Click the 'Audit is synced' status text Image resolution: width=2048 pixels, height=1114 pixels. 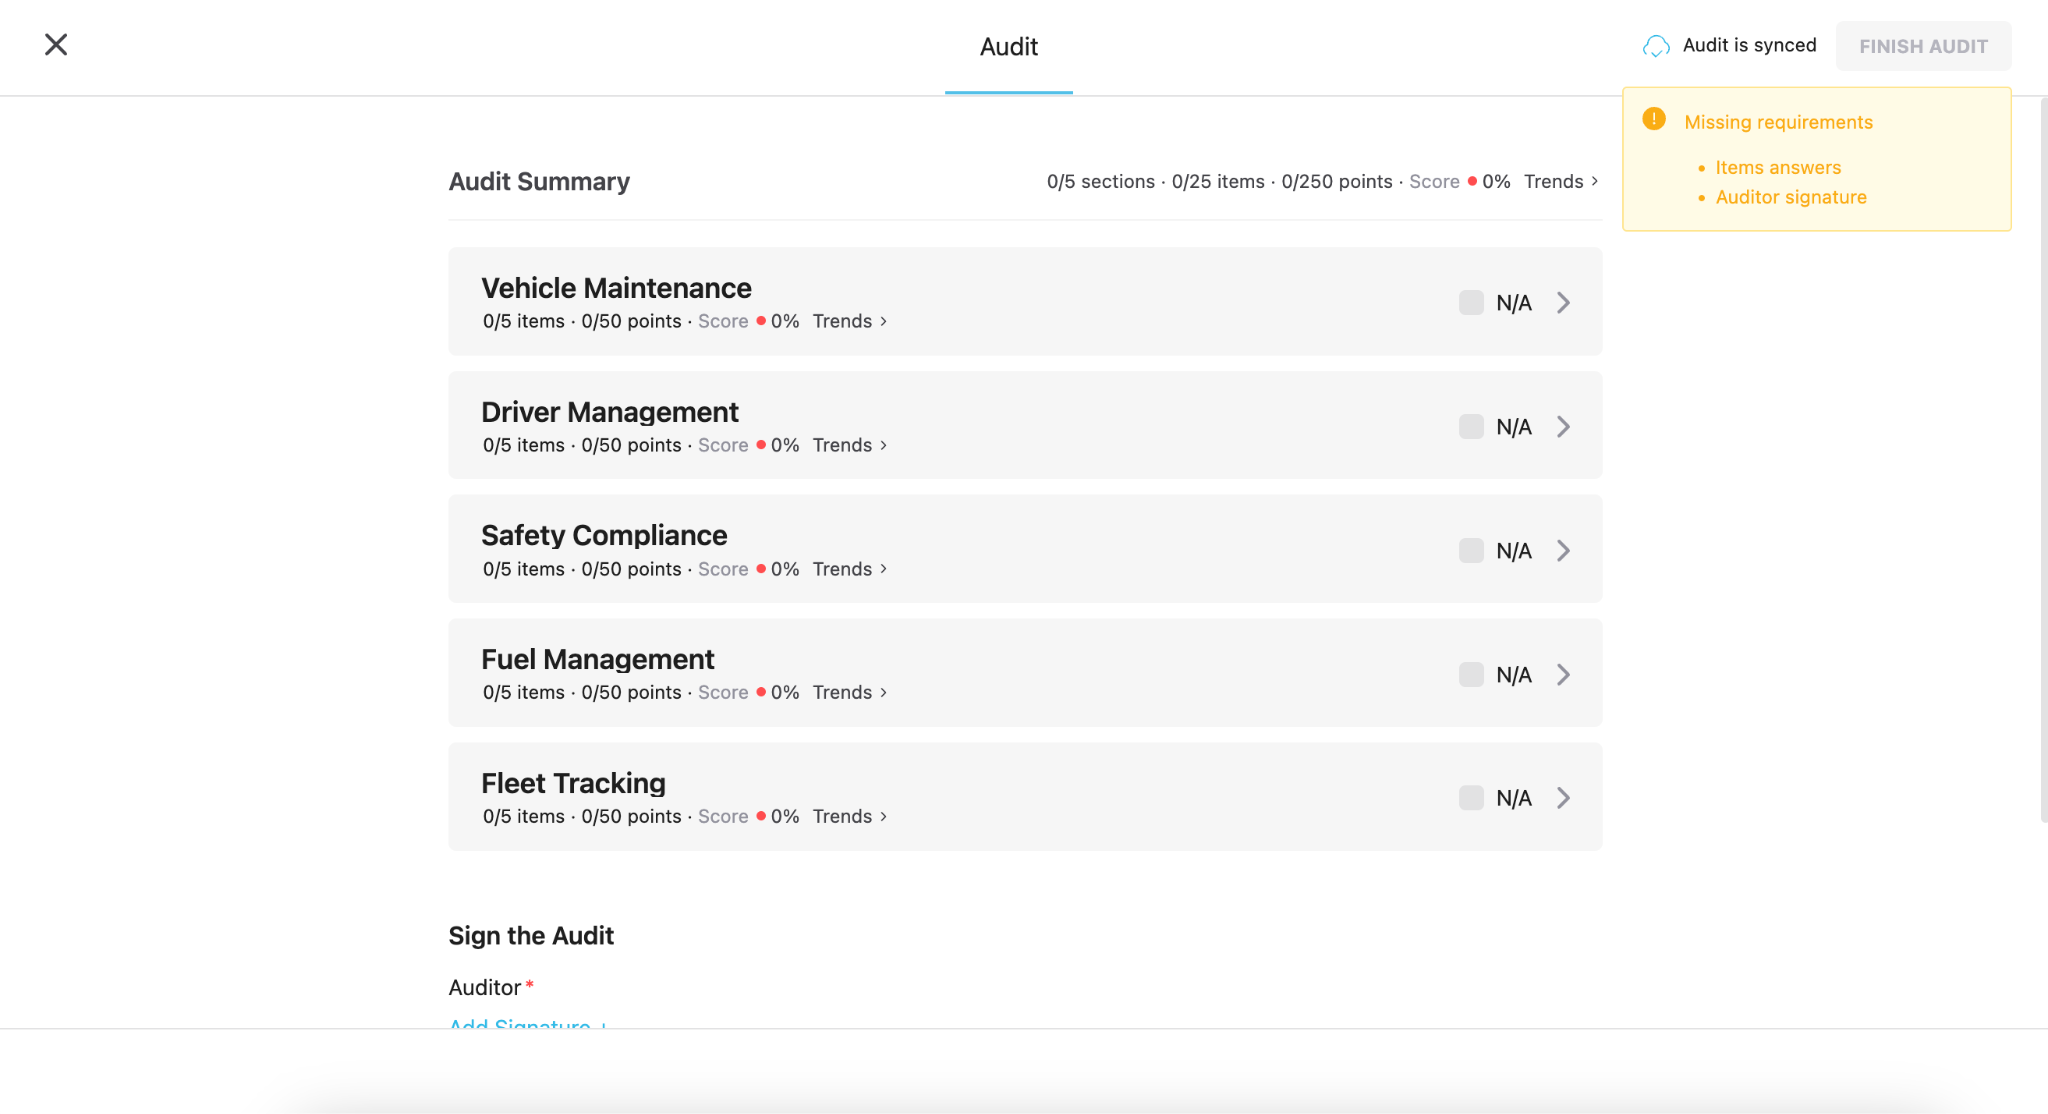click(1749, 45)
